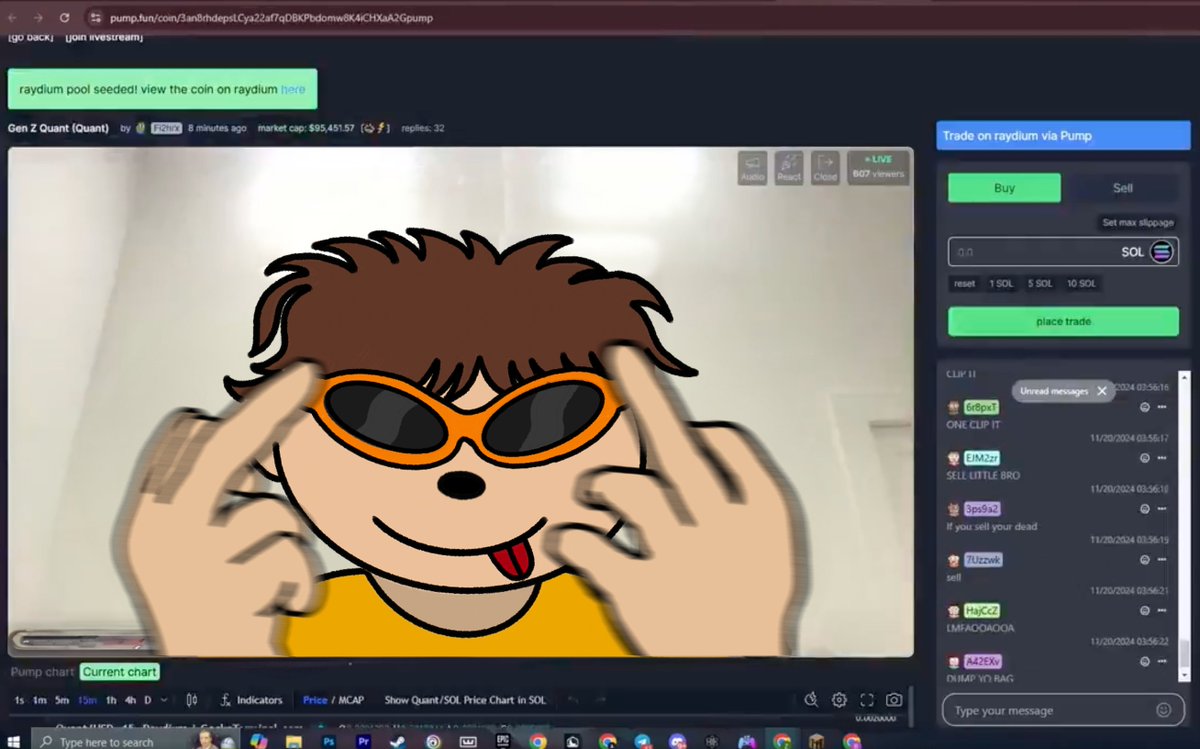The width and height of the screenshot is (1200, 749).
Task: Switch to Sell mode
Action: [x=1122, y=188]
